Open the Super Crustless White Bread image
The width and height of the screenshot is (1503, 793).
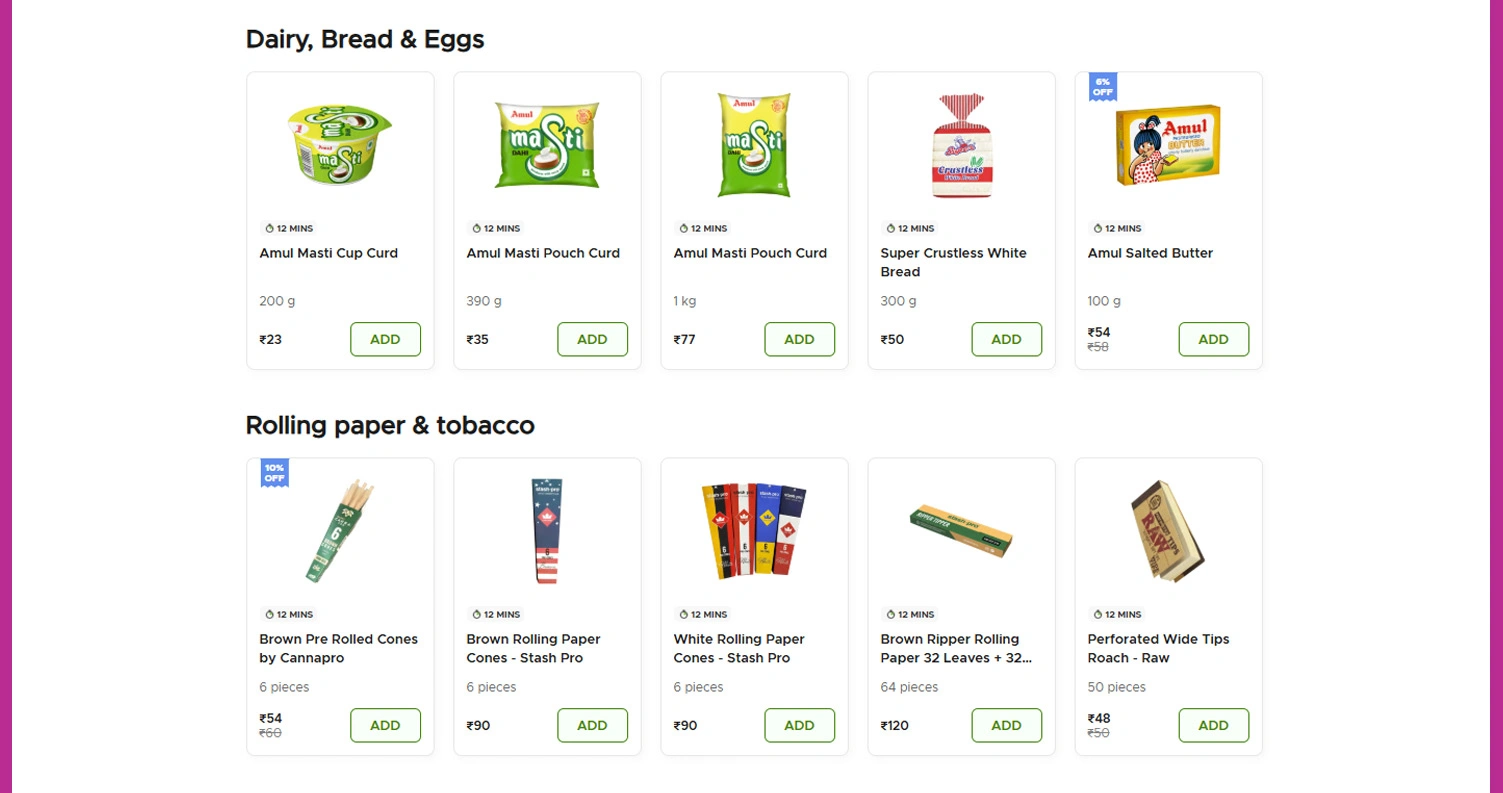click(961, 146)
